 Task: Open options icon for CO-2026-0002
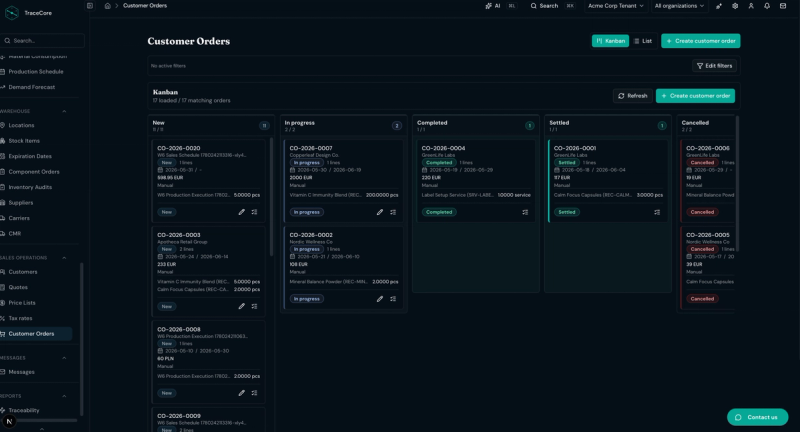pyautogui.click(x=393, y=299)
